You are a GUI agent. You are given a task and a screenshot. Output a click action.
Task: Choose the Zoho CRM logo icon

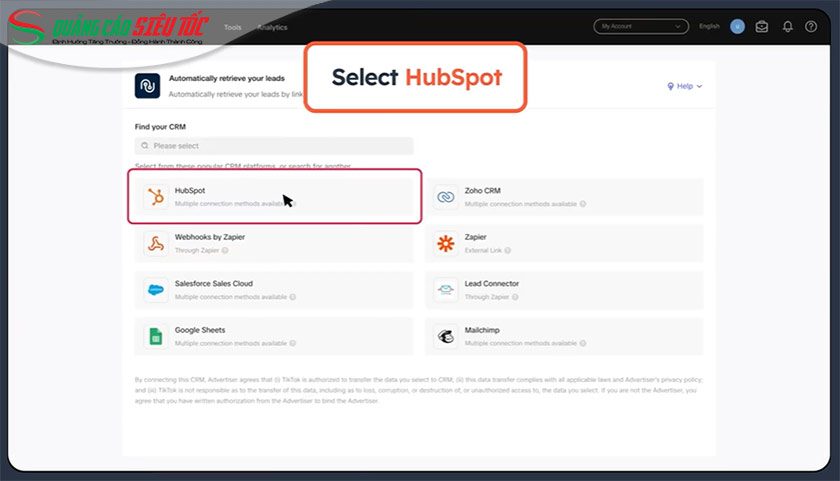(446, 197)
